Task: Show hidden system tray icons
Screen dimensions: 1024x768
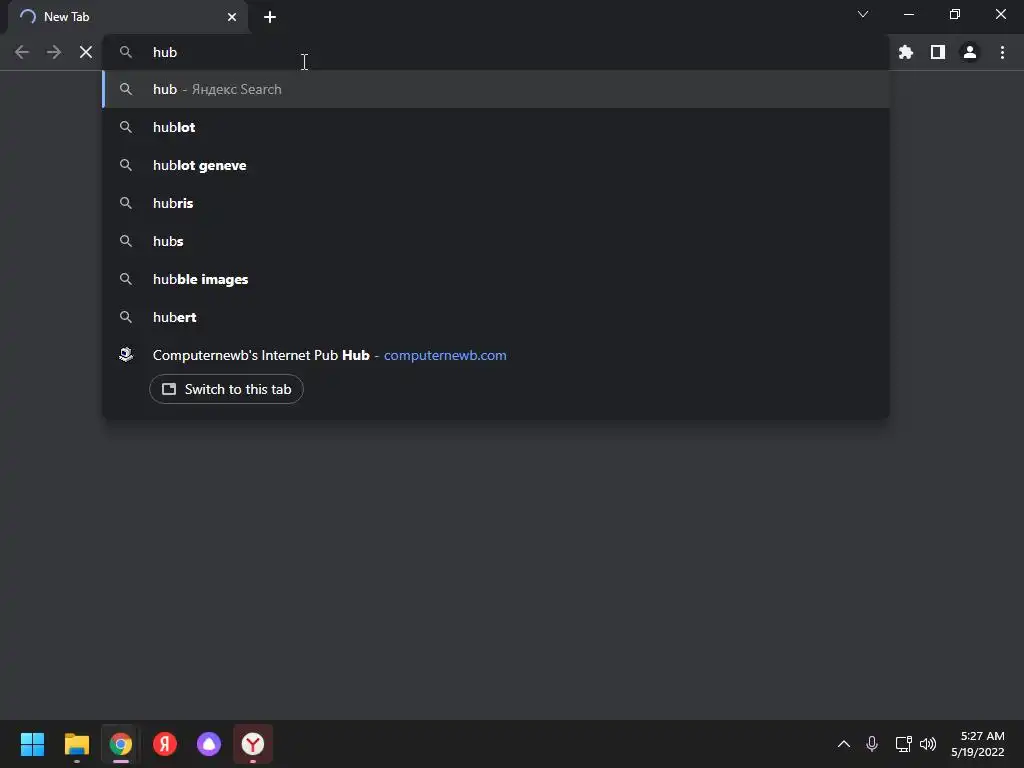Action: (844, 744)
